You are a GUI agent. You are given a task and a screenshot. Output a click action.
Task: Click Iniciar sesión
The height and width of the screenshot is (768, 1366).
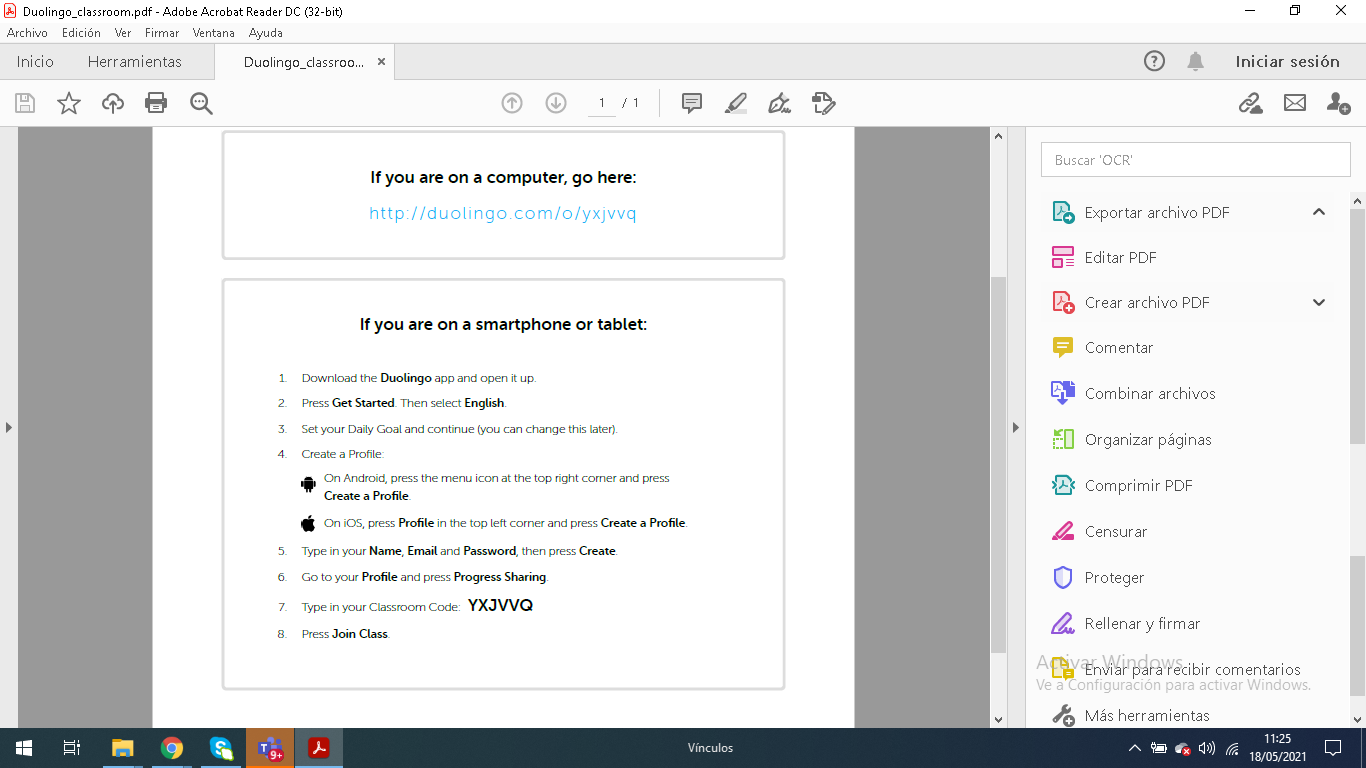pos(1287,61)
